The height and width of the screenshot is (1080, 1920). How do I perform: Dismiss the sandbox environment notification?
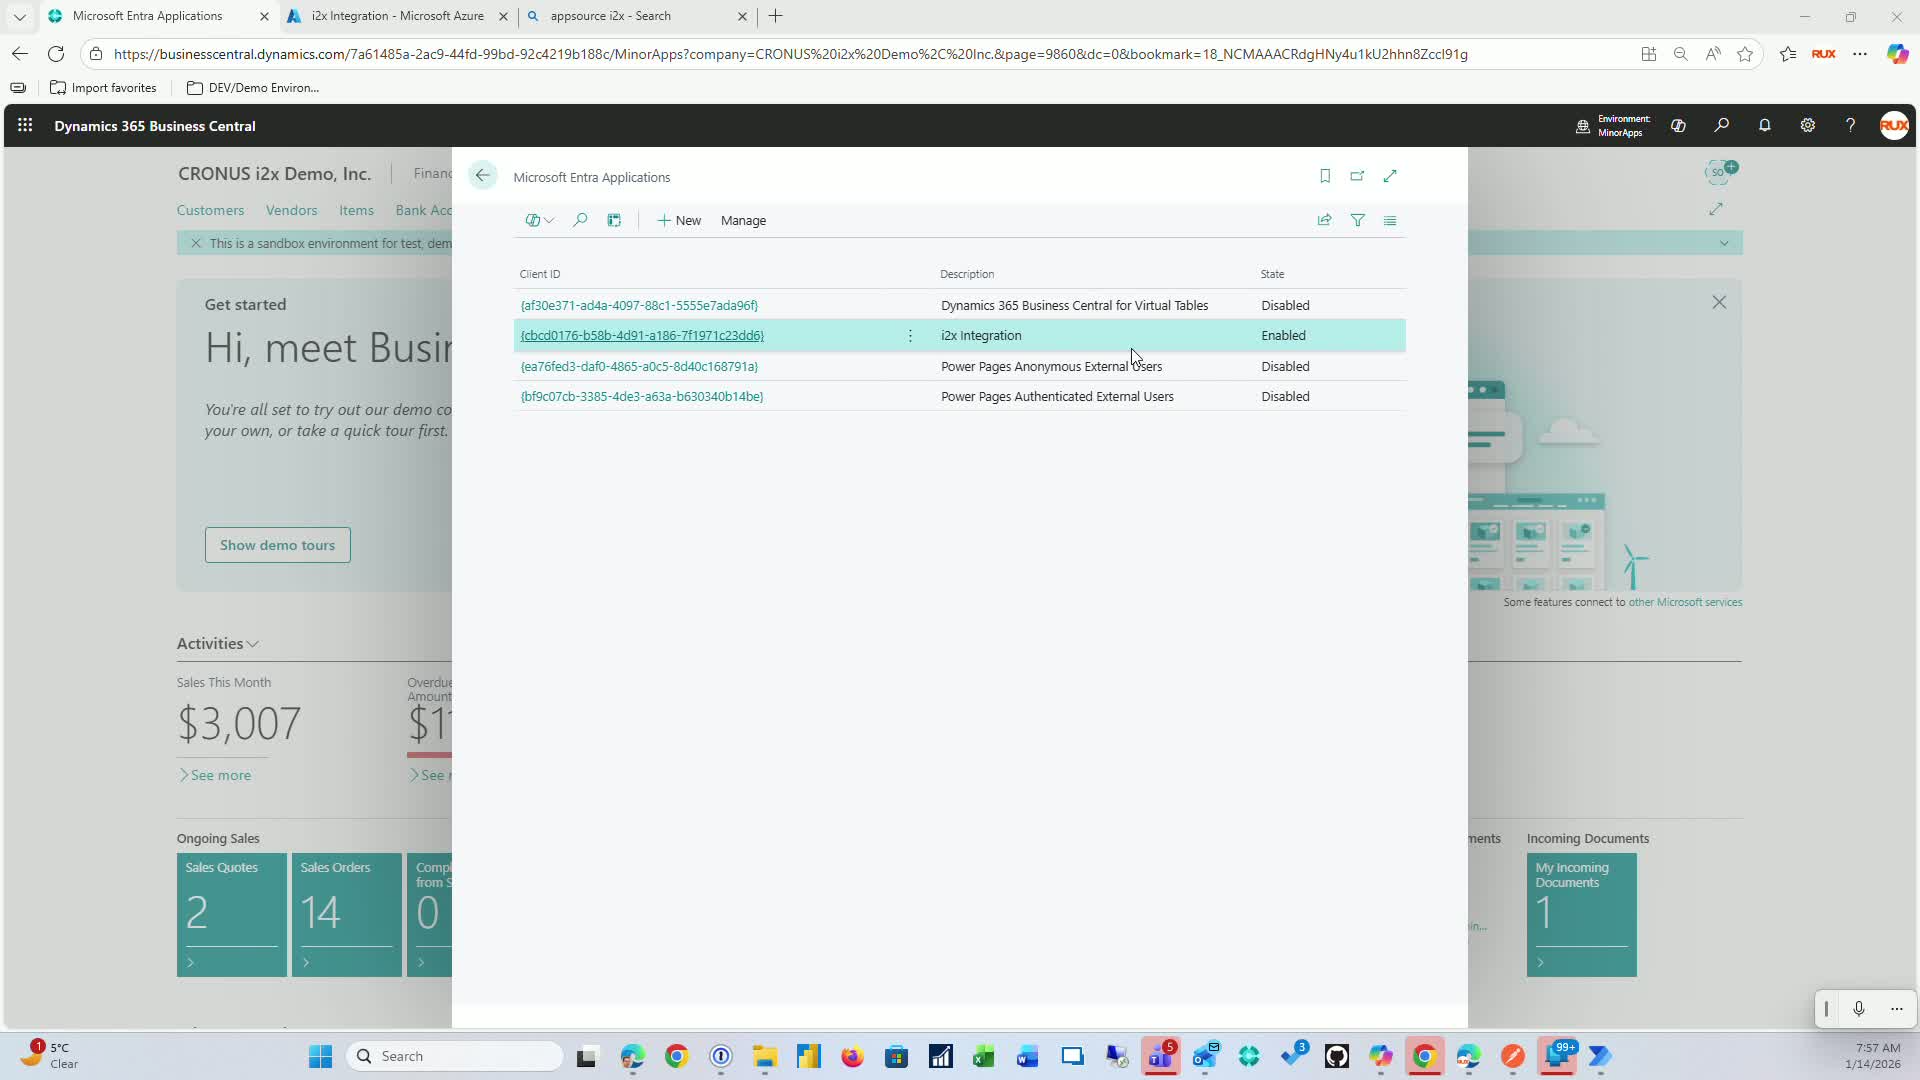coord(196,243)
